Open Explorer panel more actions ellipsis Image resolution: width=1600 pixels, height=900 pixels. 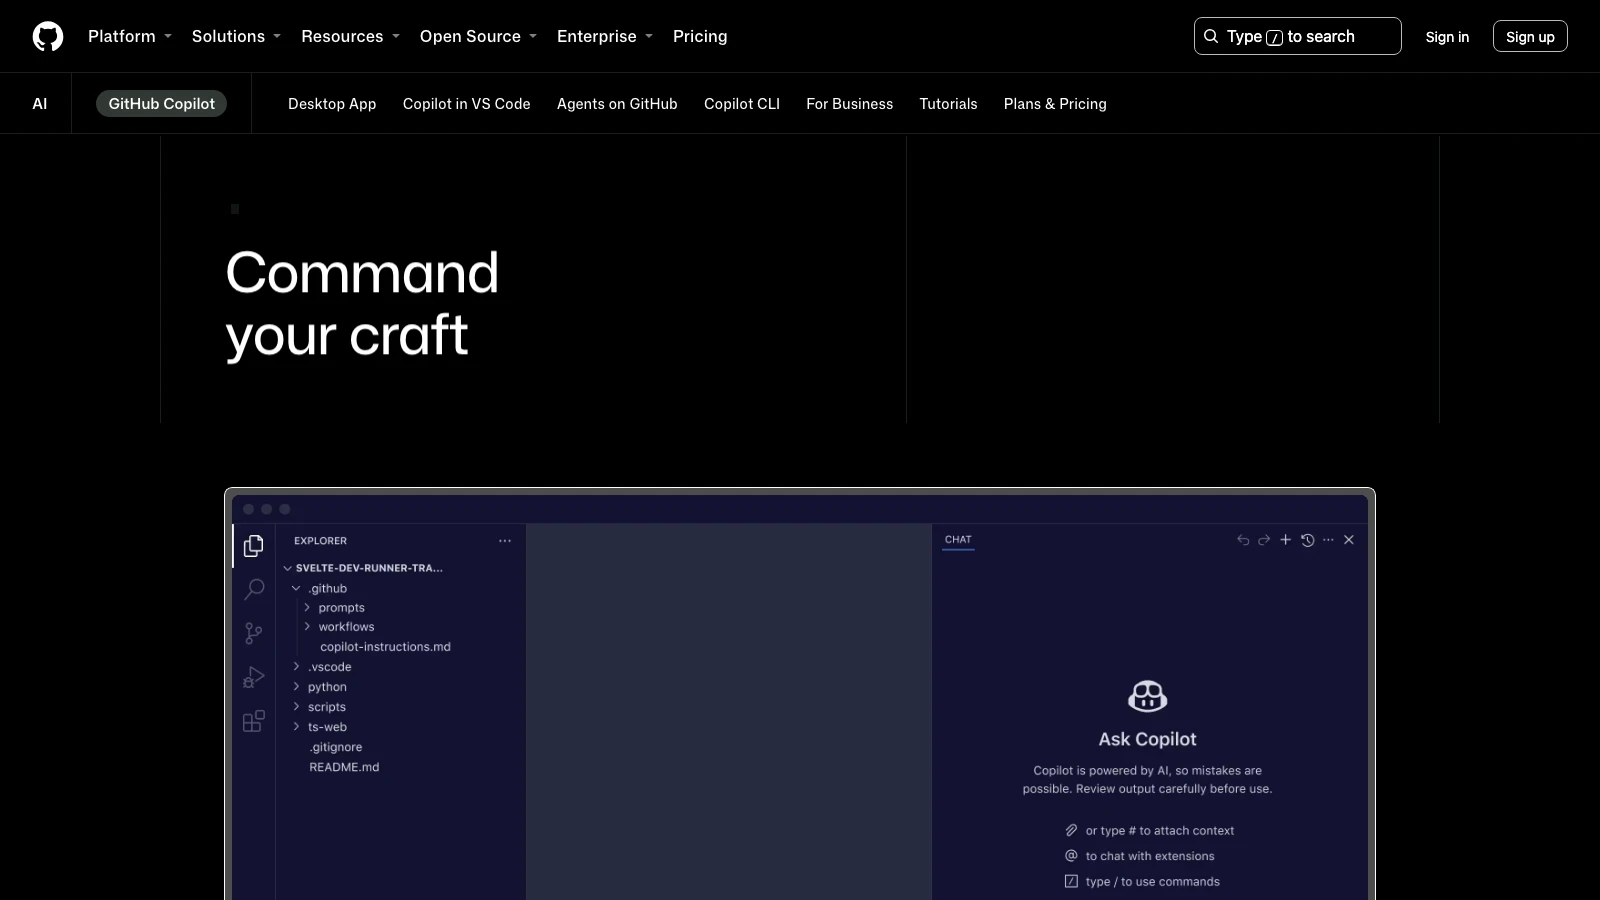[505, 541]
